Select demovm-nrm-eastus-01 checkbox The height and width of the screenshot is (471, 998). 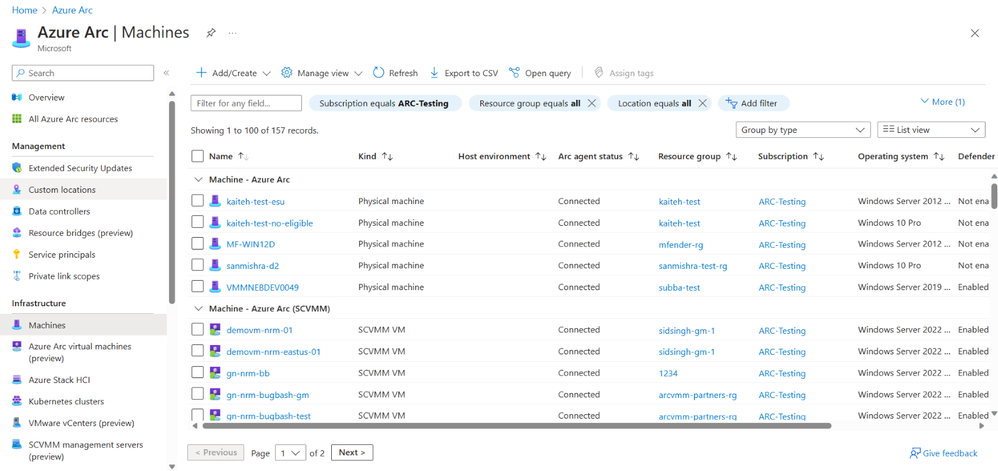[198, 351]
